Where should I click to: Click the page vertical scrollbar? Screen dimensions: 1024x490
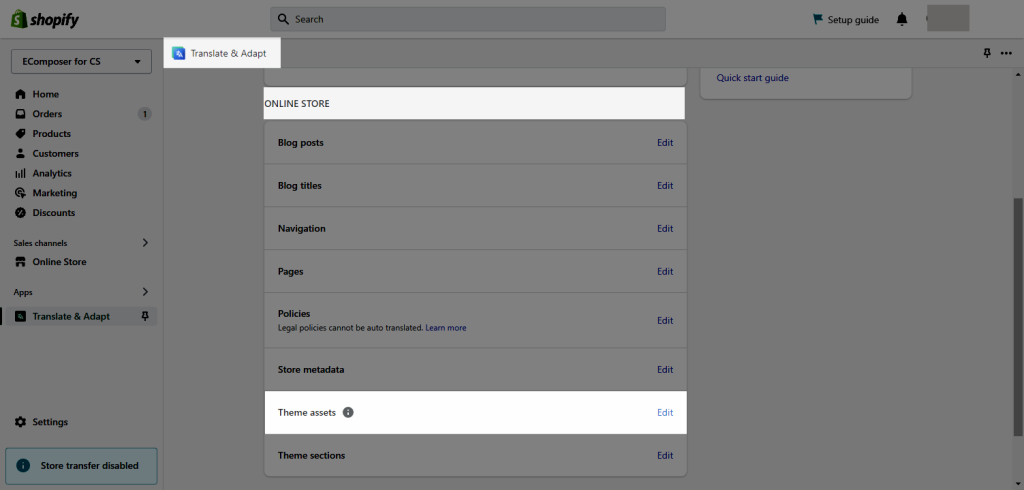[1018, 316]
